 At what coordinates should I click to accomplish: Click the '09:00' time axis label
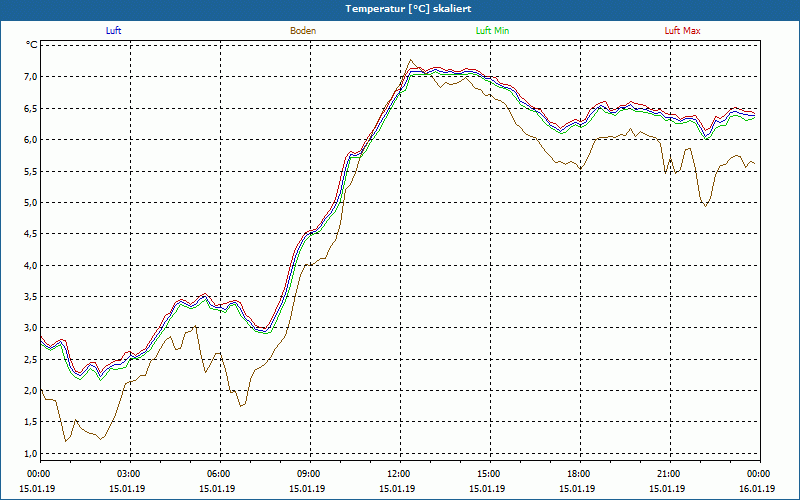click(310, 474)
